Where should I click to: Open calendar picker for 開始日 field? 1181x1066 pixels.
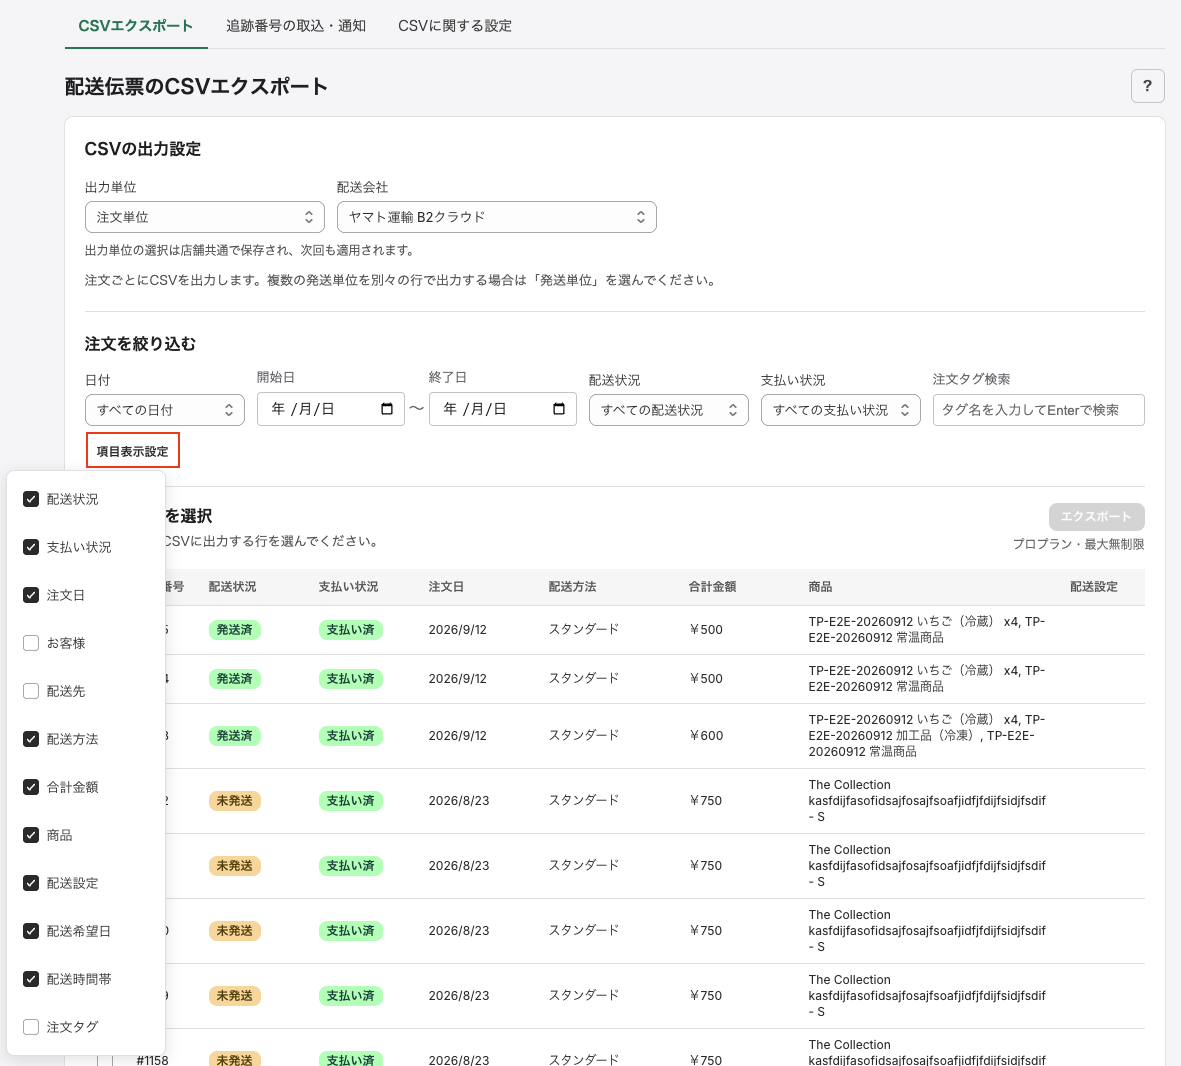387,409
